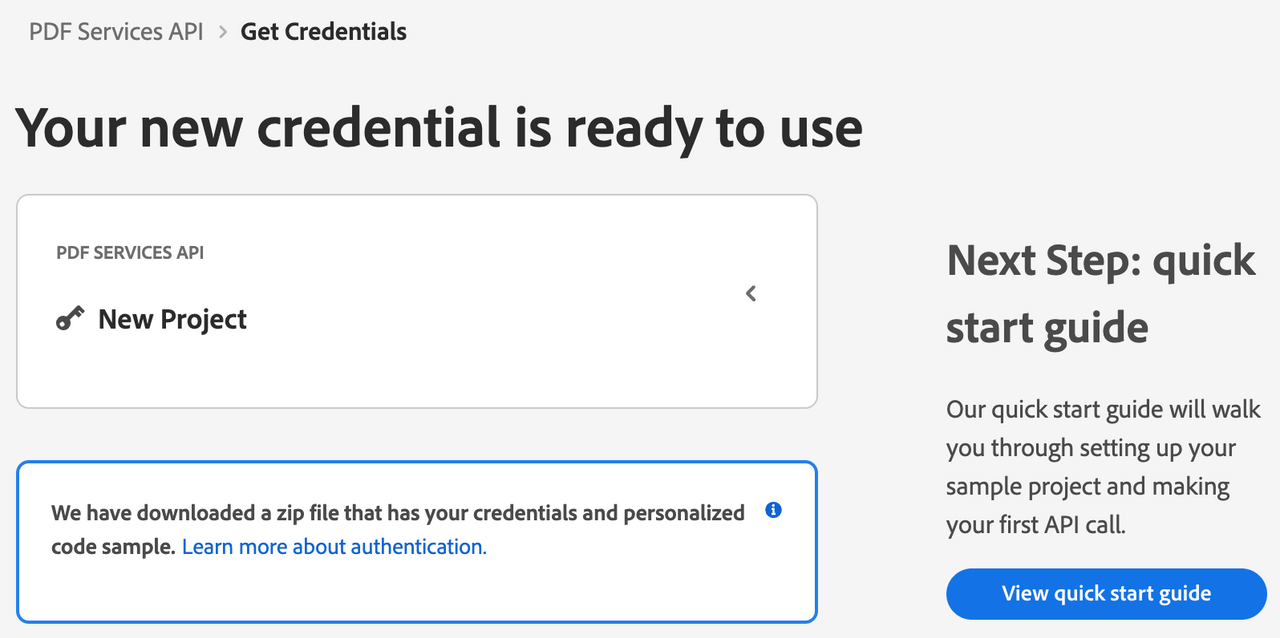The width and height of the screenshot is (1280, 638).
Task: Open the PDF Services API breadcrumb link
Action: pos(116,31)
